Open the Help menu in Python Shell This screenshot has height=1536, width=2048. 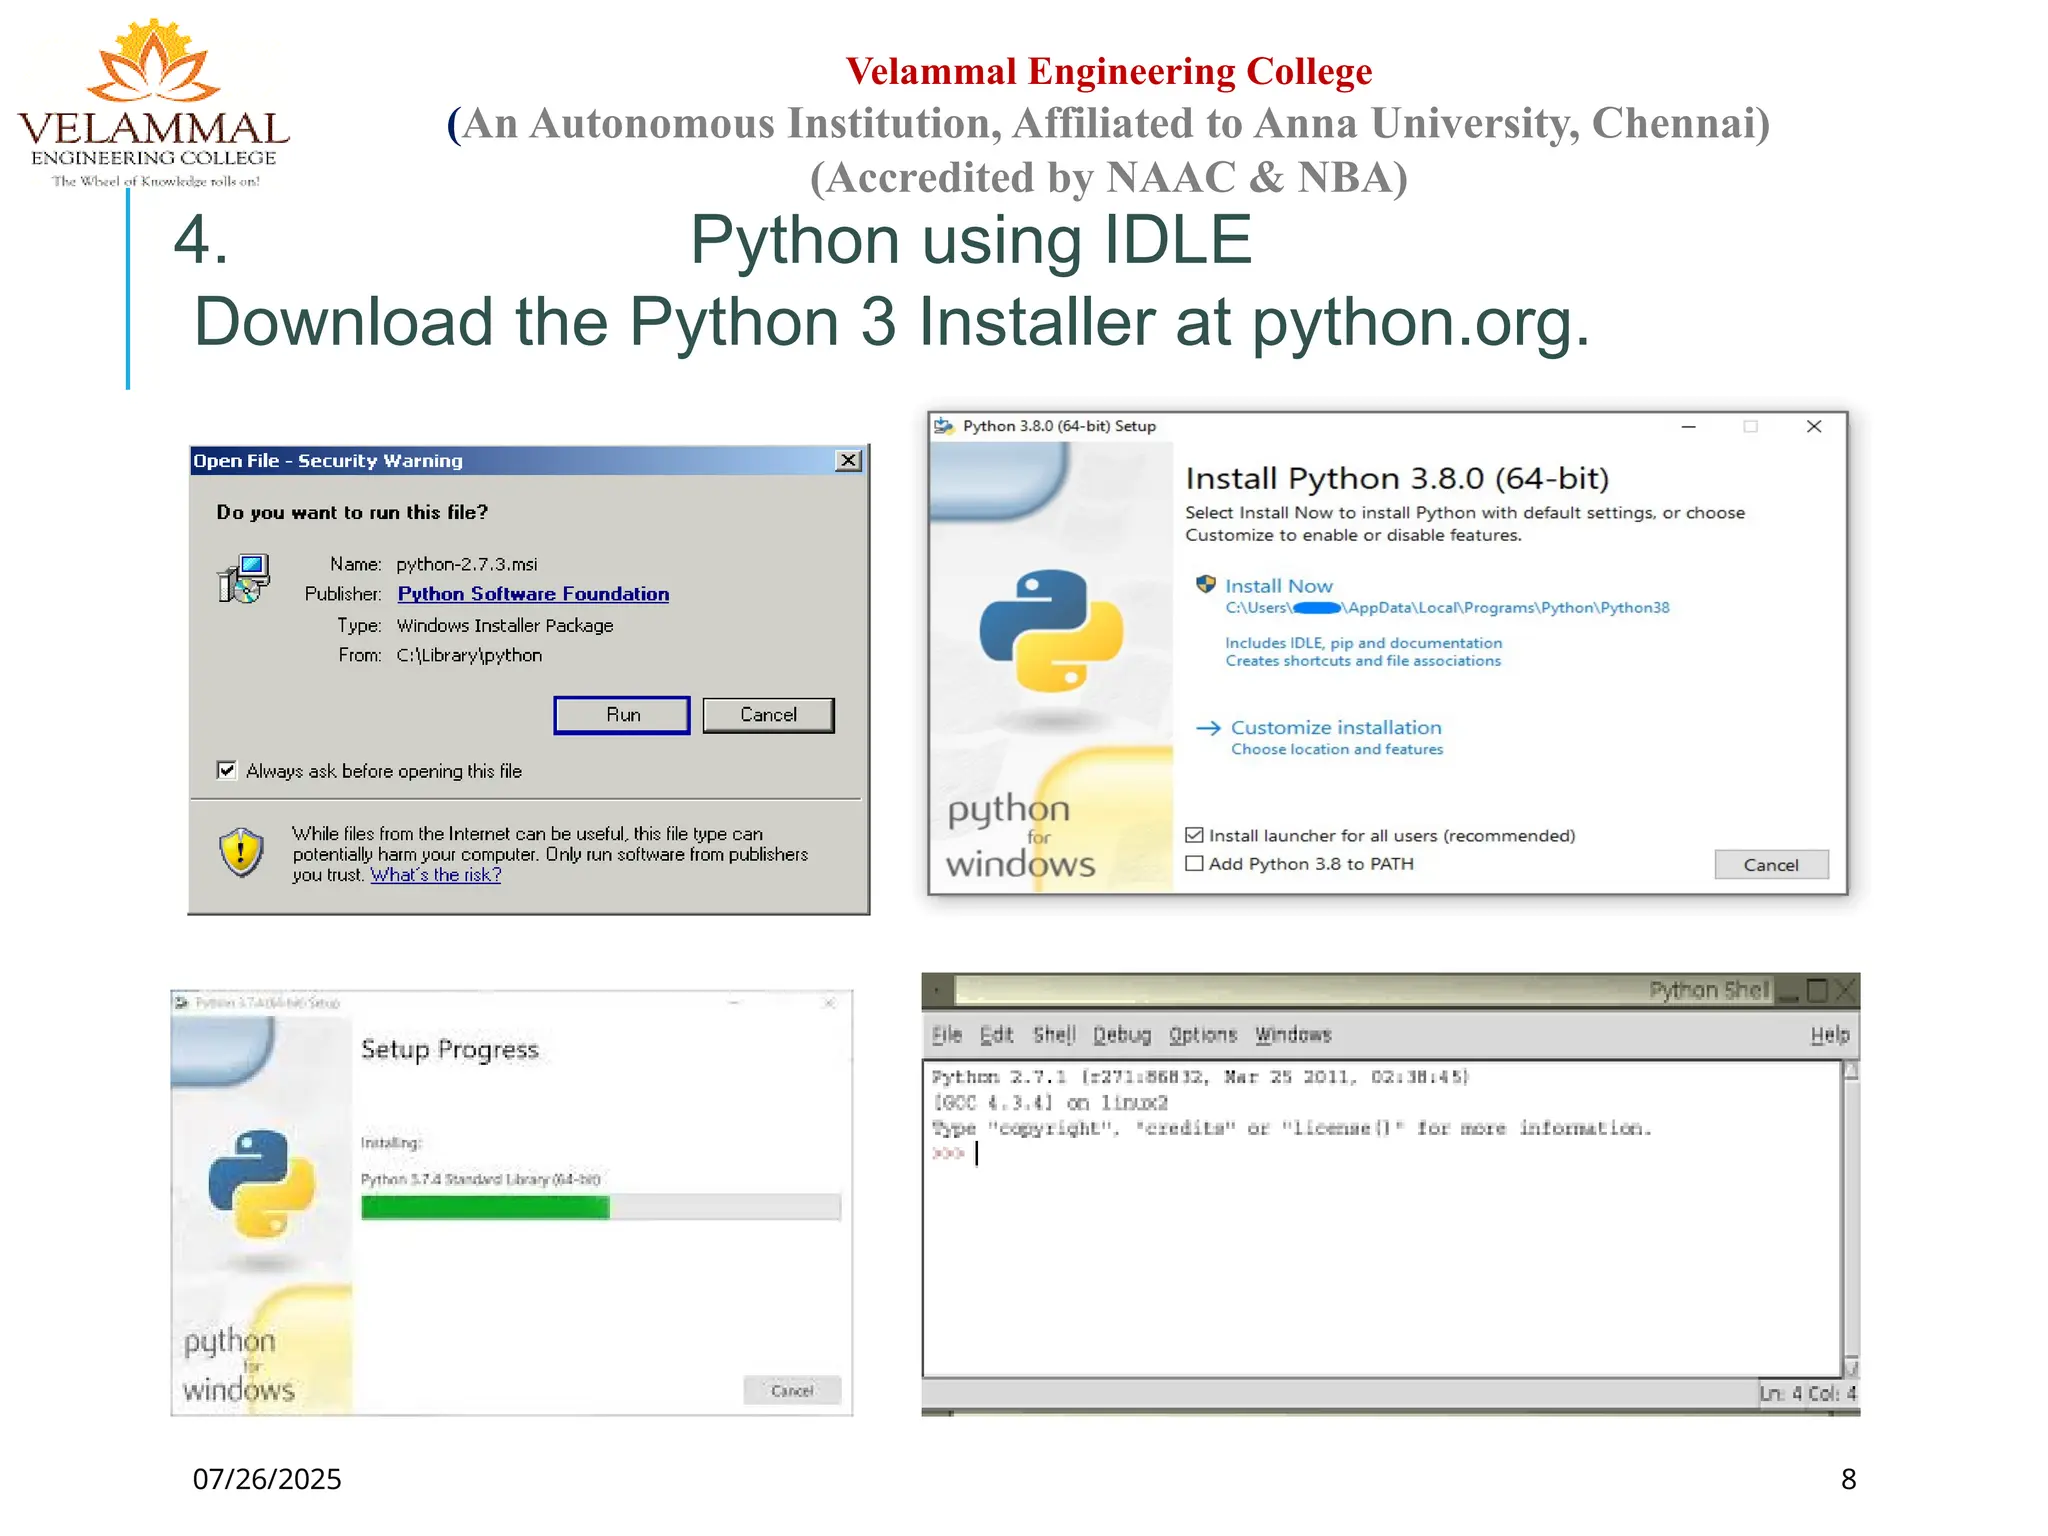click(x=1830, y=1035)
